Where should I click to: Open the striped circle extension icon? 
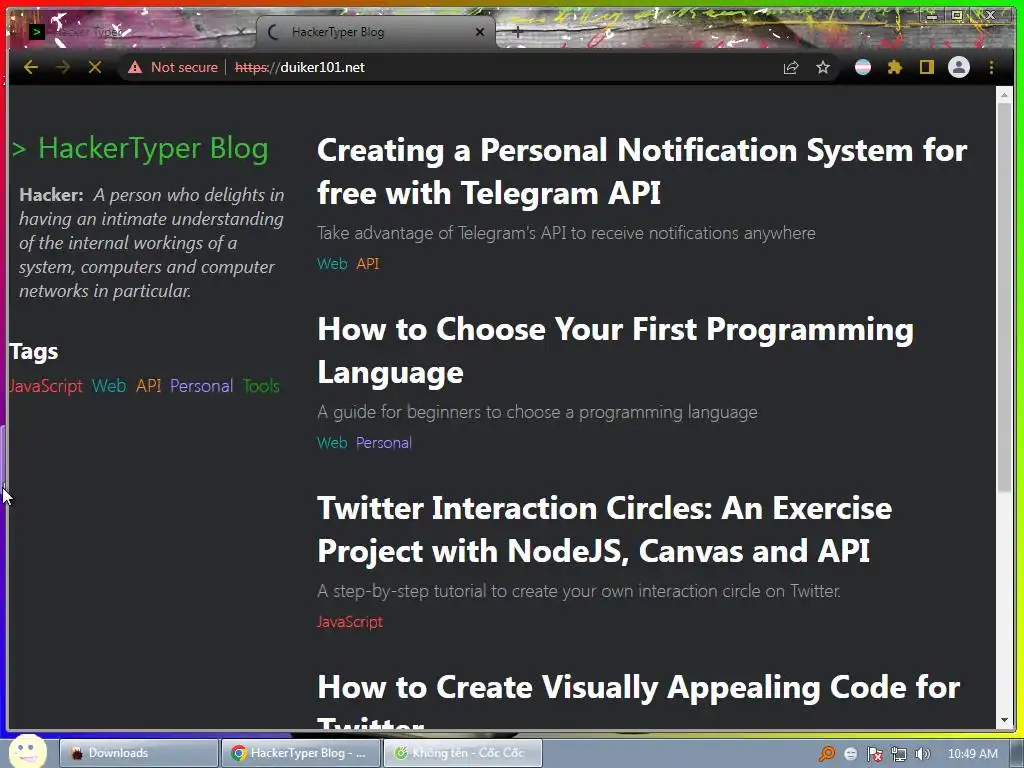[x=863, y=67]
